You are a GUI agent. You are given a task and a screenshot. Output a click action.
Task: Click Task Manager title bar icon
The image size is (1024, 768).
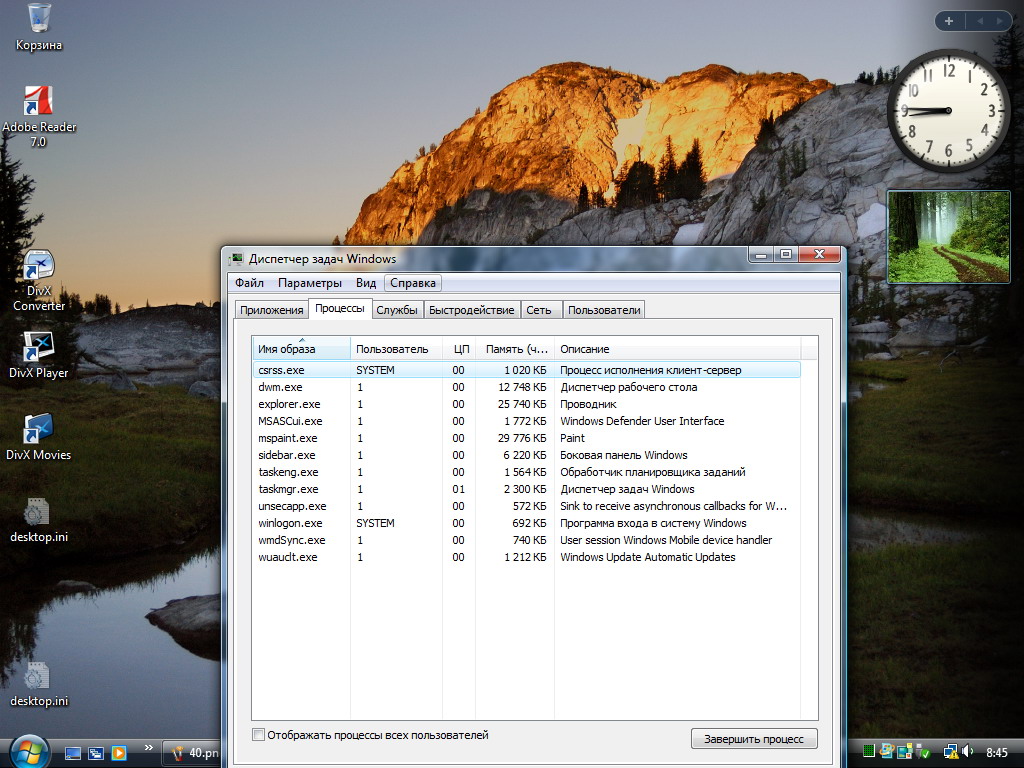pyautogui.click(x=236, y=259)
